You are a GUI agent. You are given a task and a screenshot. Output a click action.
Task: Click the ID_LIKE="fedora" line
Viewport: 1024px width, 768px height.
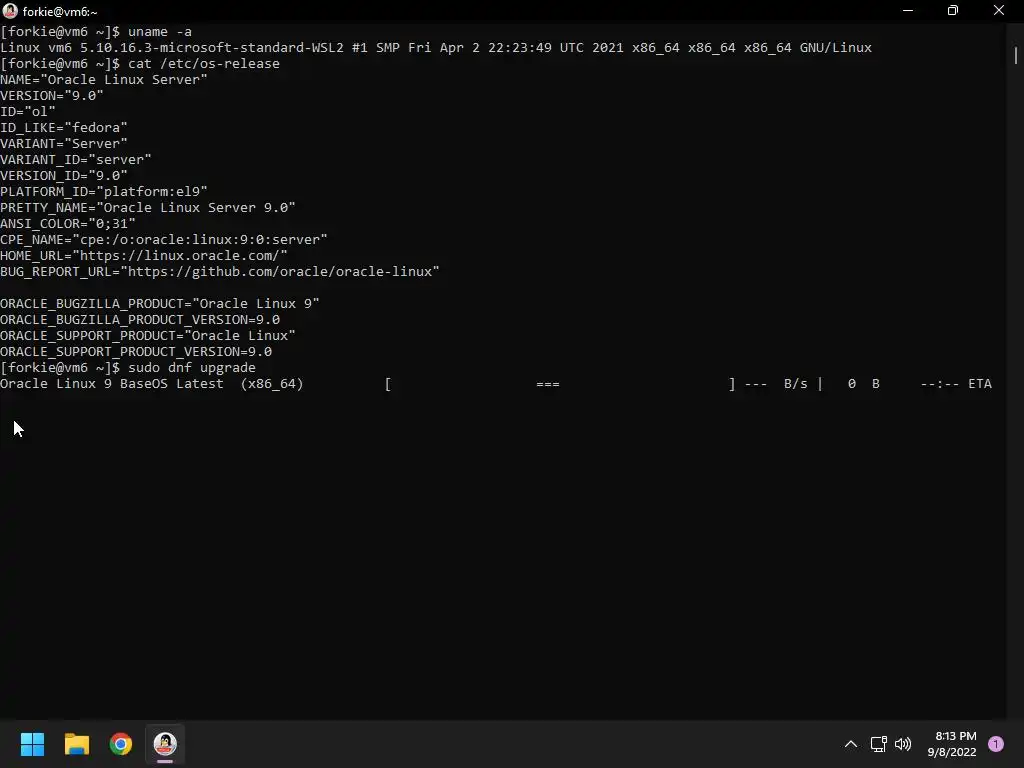coord(64,128)
